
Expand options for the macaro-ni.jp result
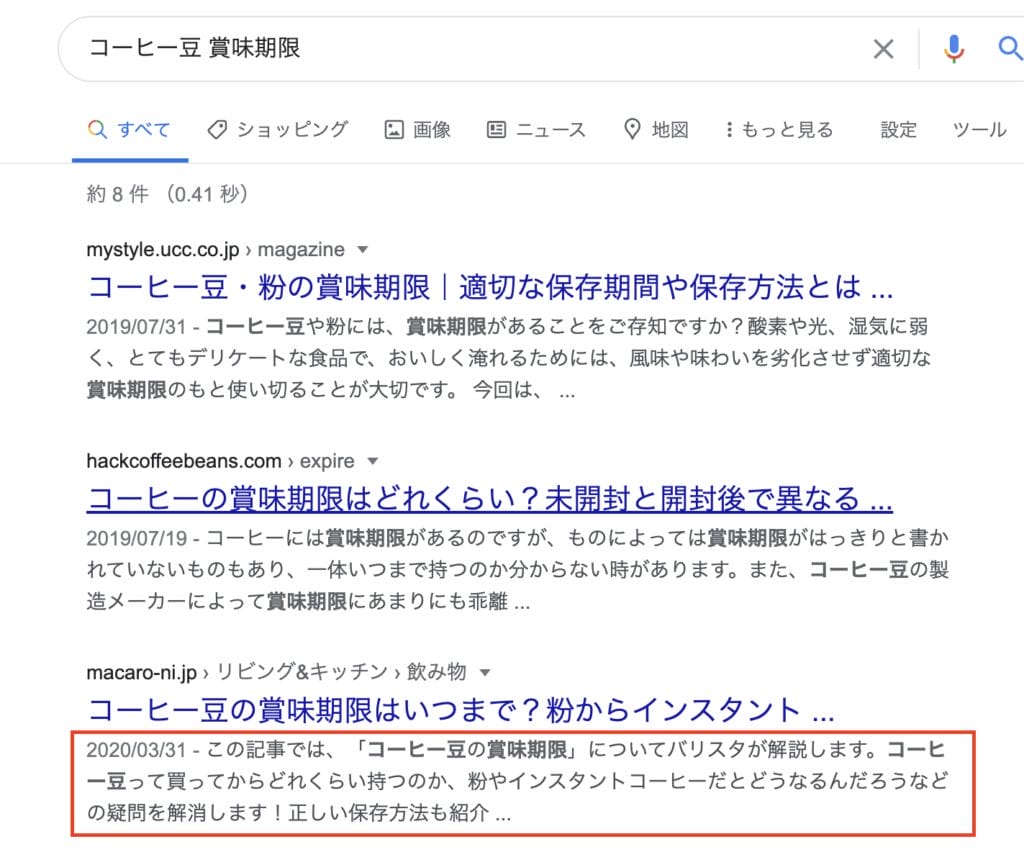click(484, 672)
